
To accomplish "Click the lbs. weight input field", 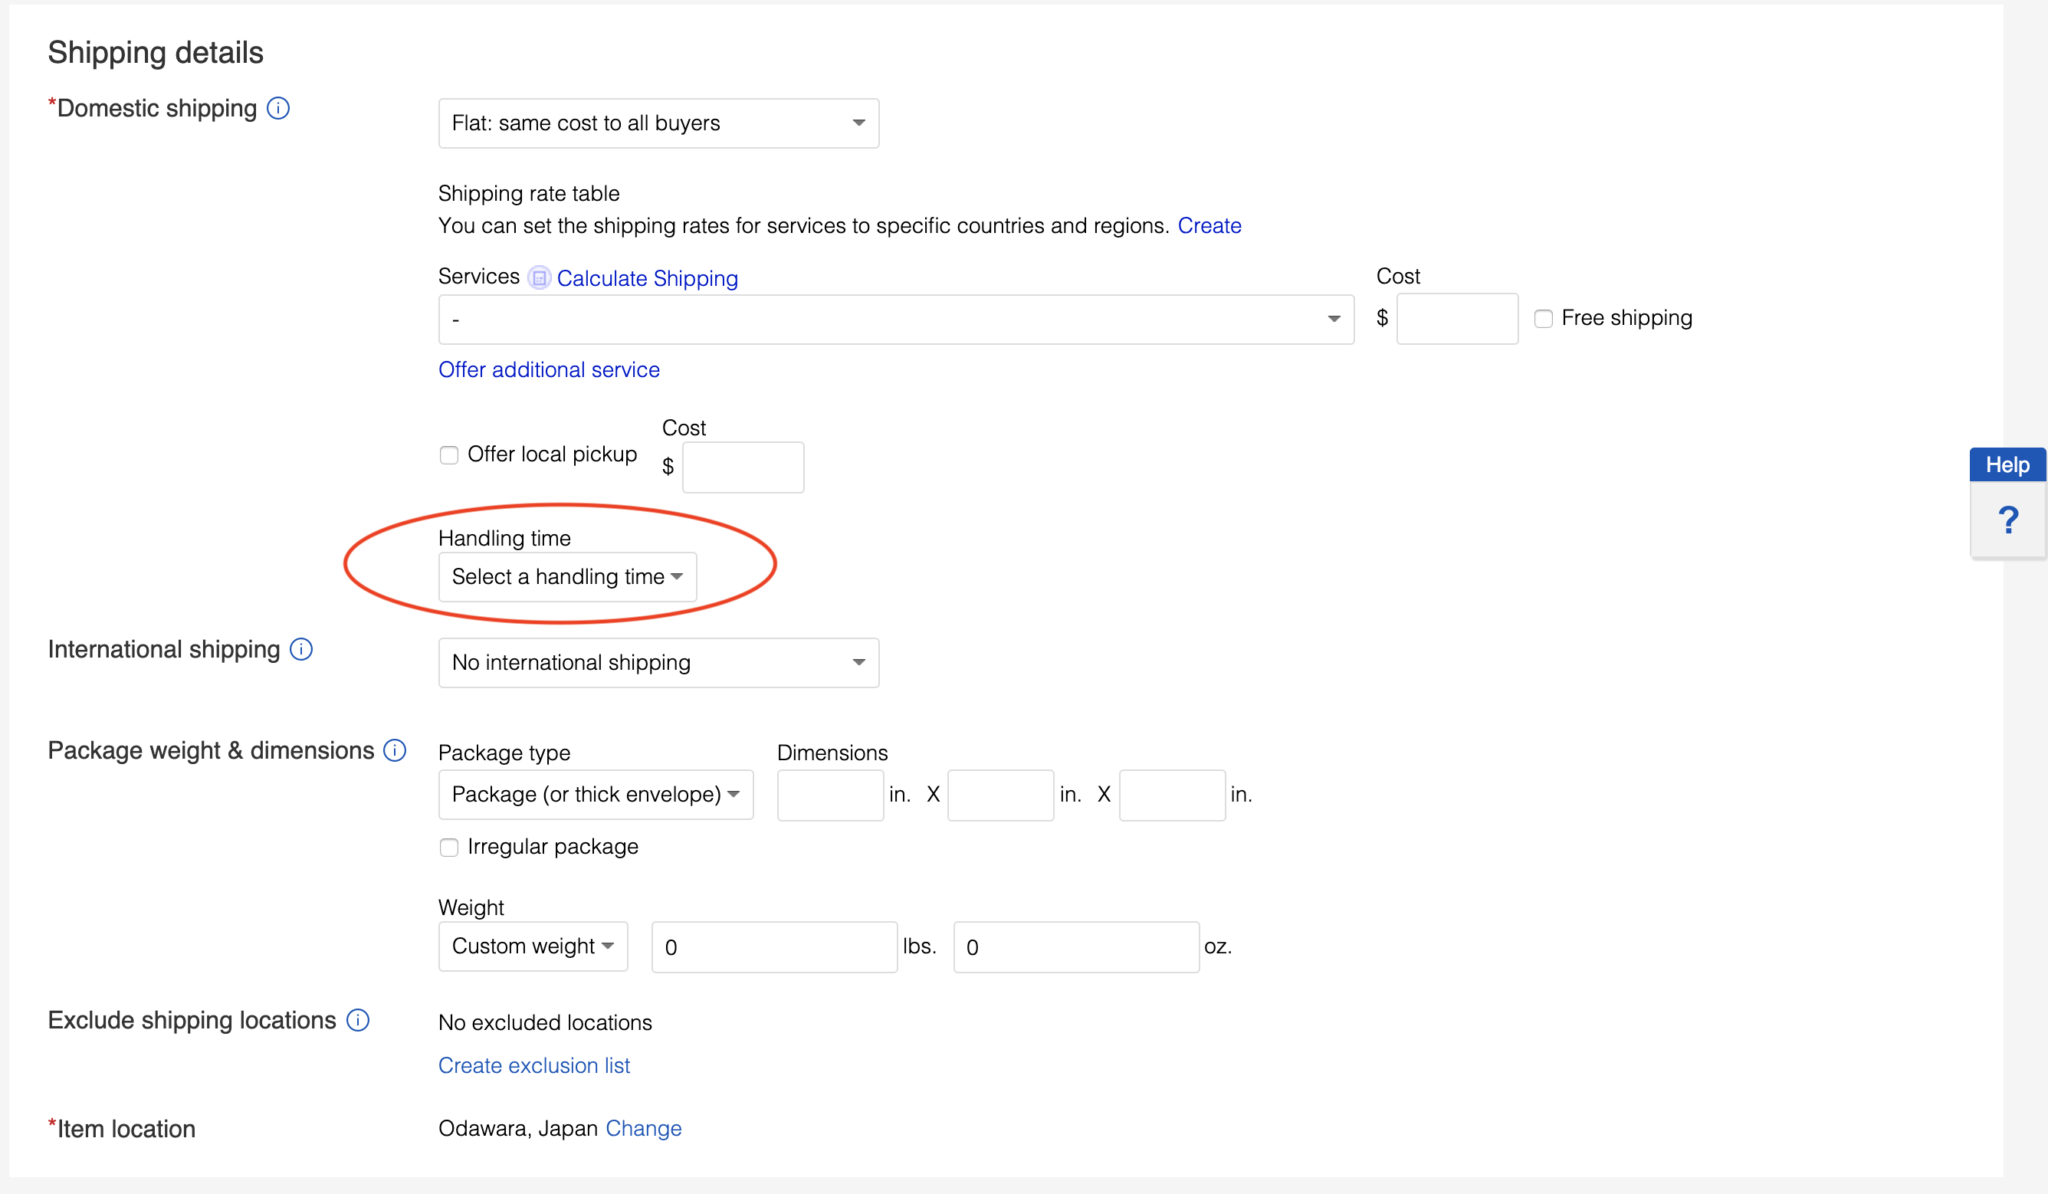I will [774, 947].
